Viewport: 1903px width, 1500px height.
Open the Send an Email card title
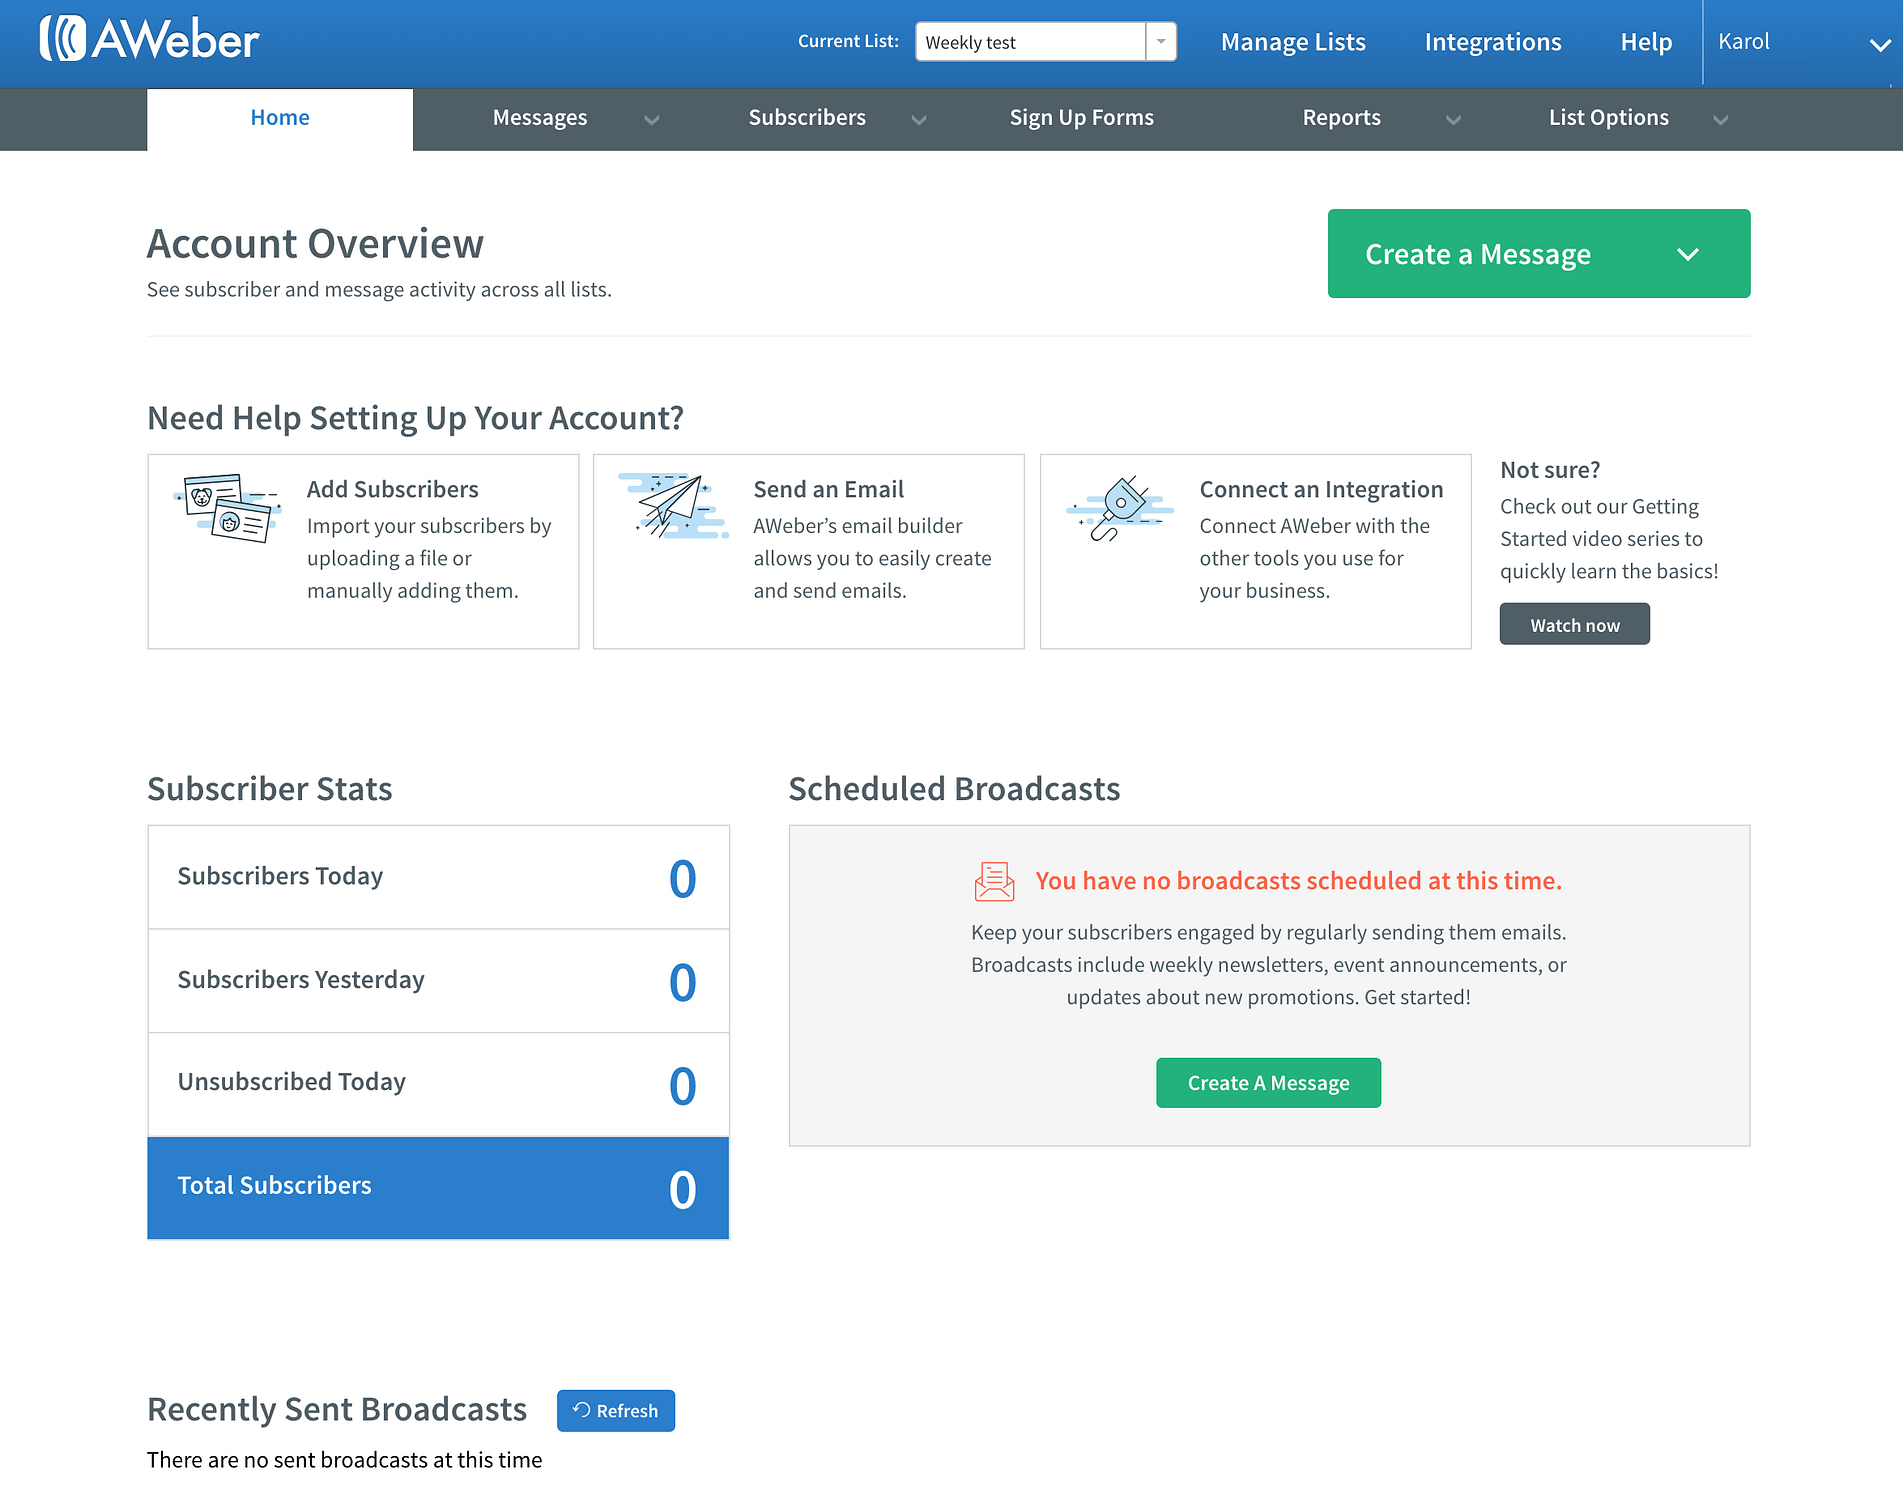coord(828,489)
